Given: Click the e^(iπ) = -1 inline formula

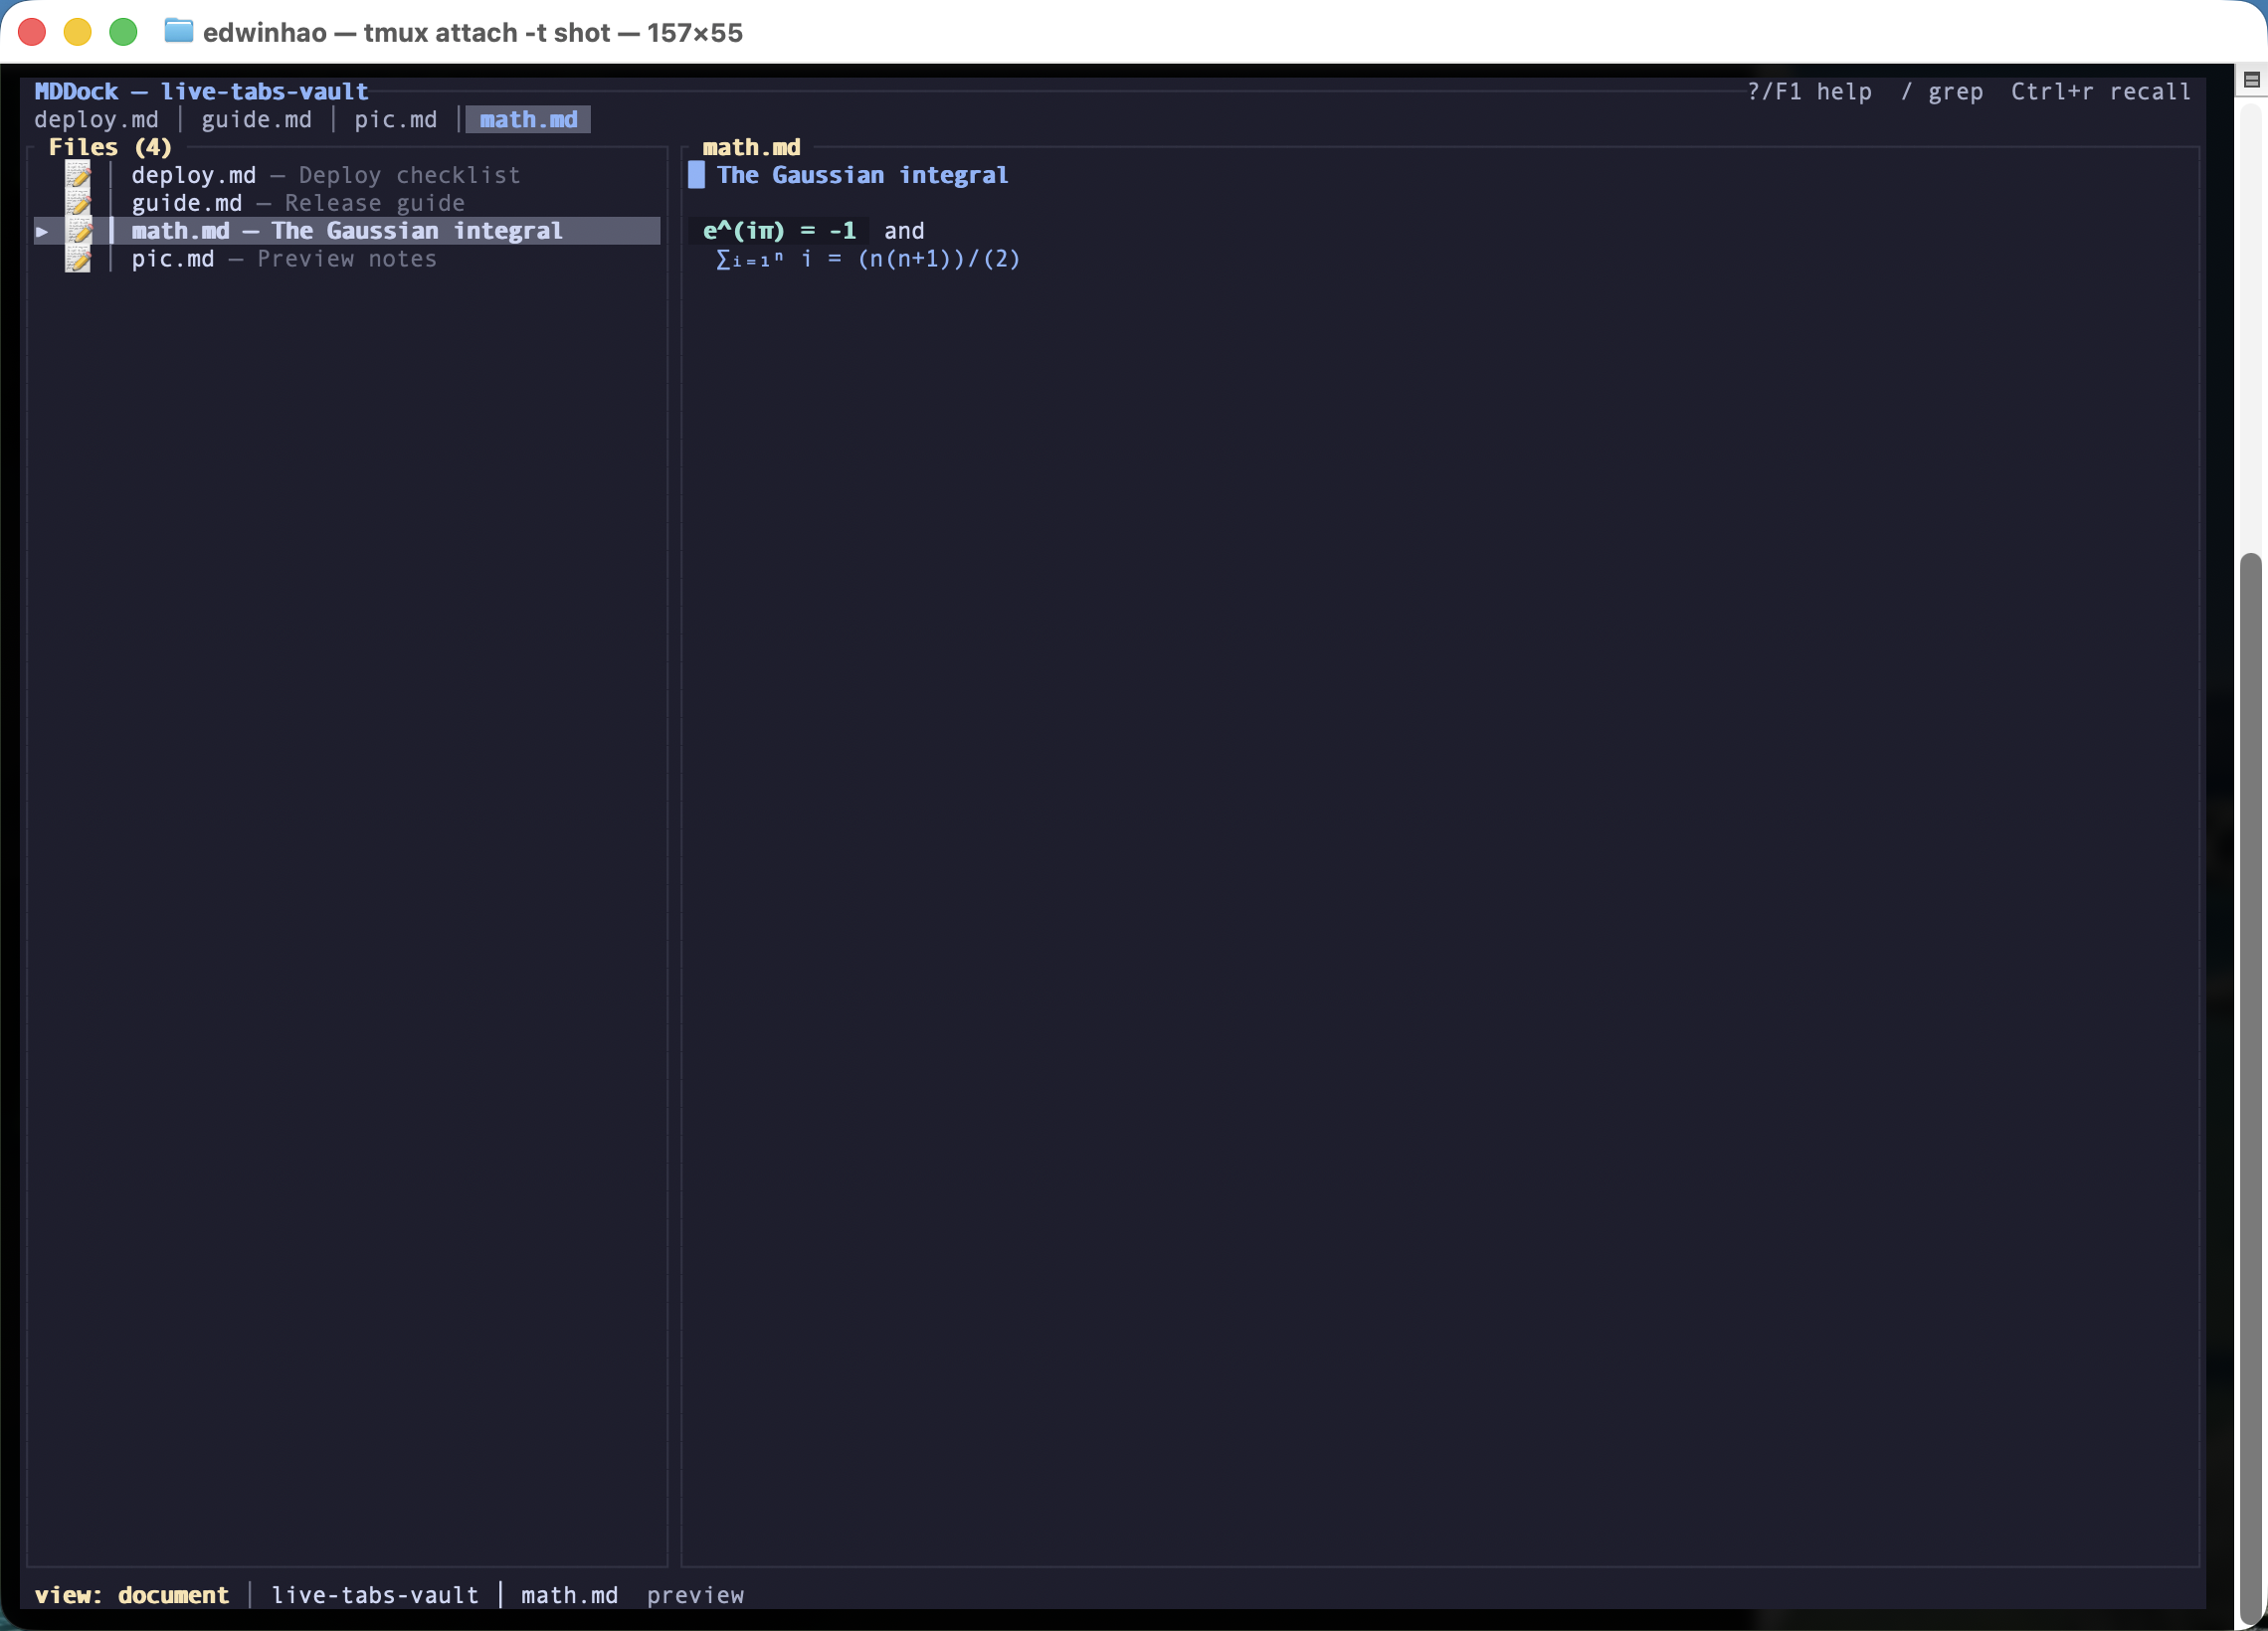Looking at the screenshot, I should point(779,231).
